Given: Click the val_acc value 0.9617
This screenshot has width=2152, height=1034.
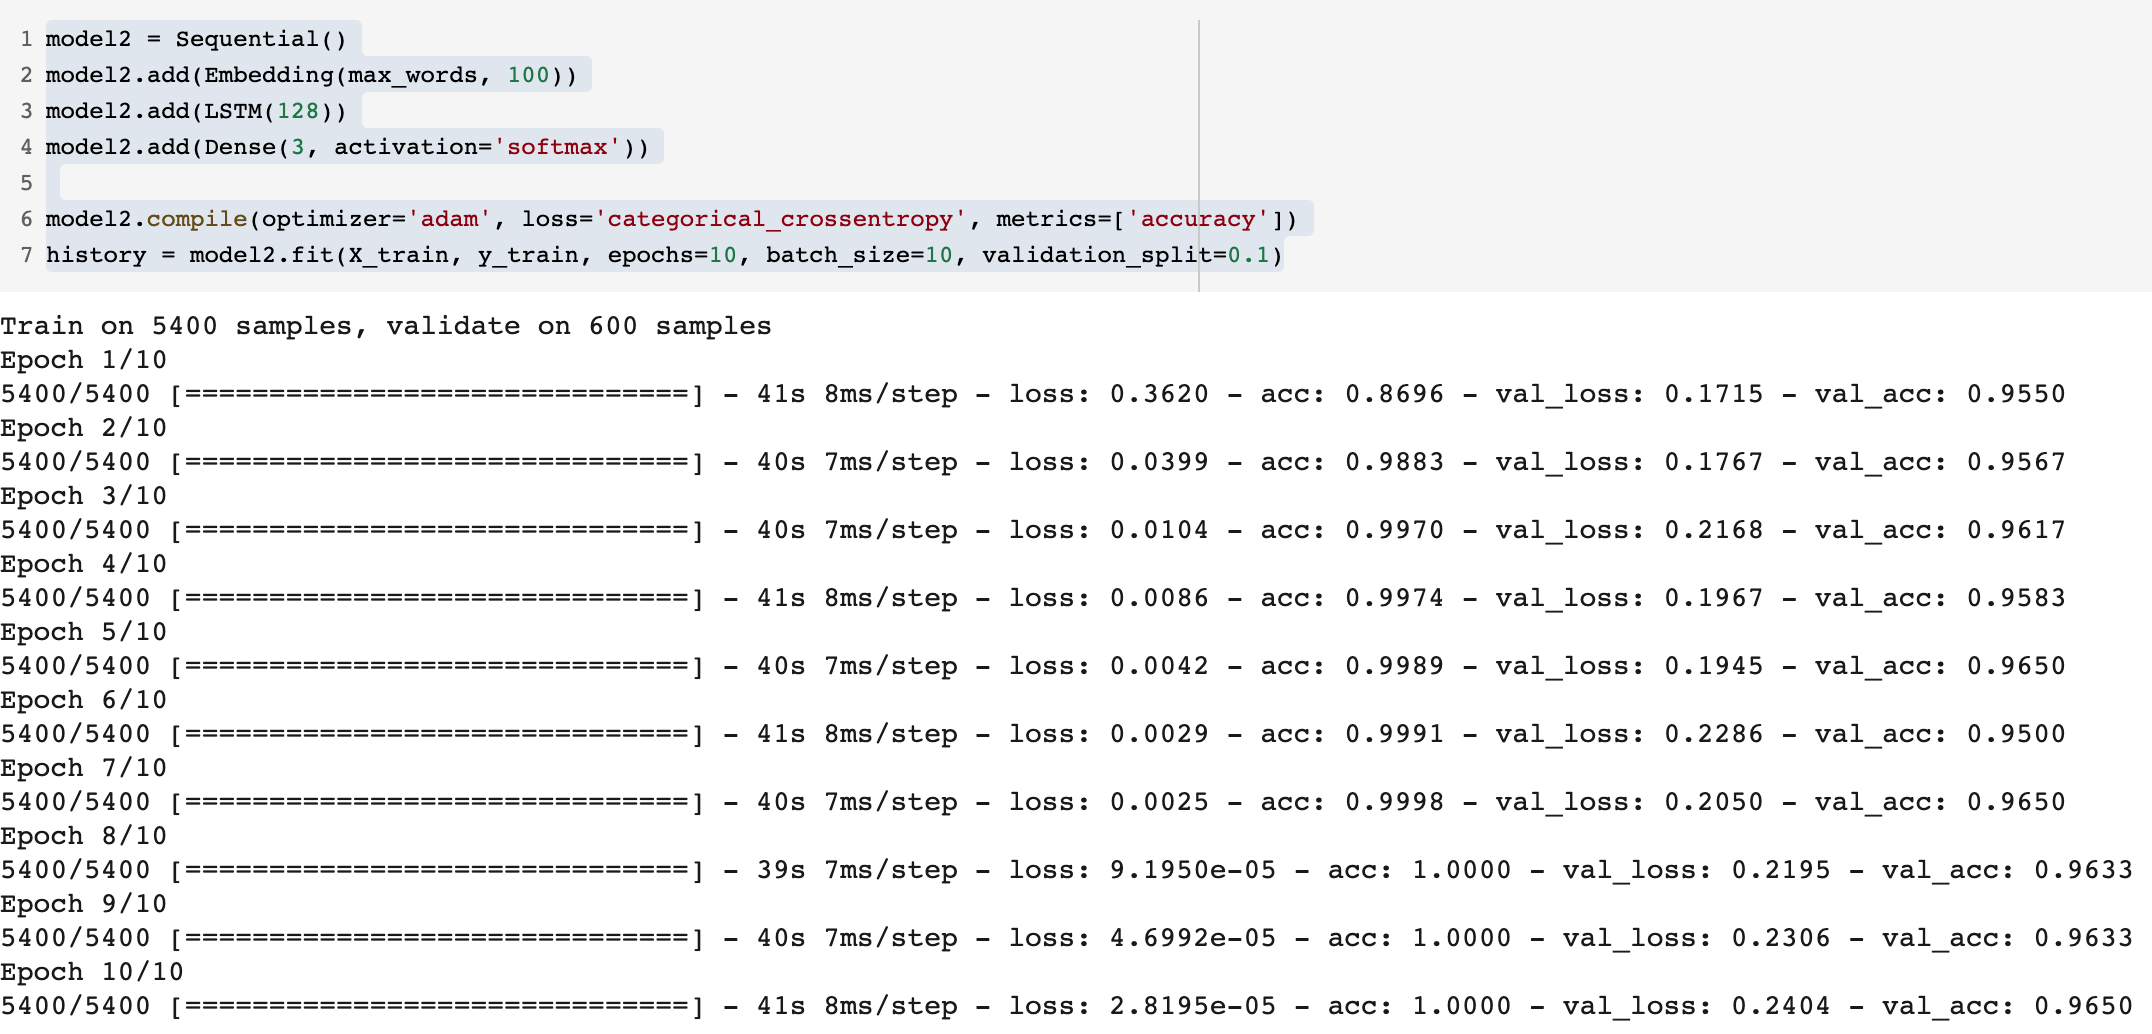Looking at the screenshot, I should [2016, 530].
